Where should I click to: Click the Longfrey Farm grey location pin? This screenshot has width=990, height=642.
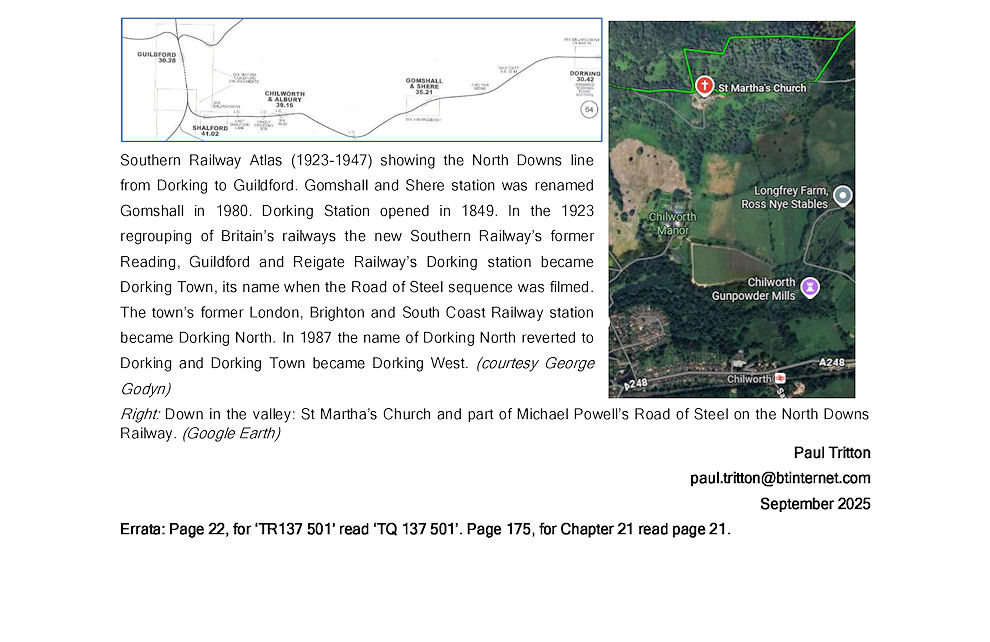point(843,195)
